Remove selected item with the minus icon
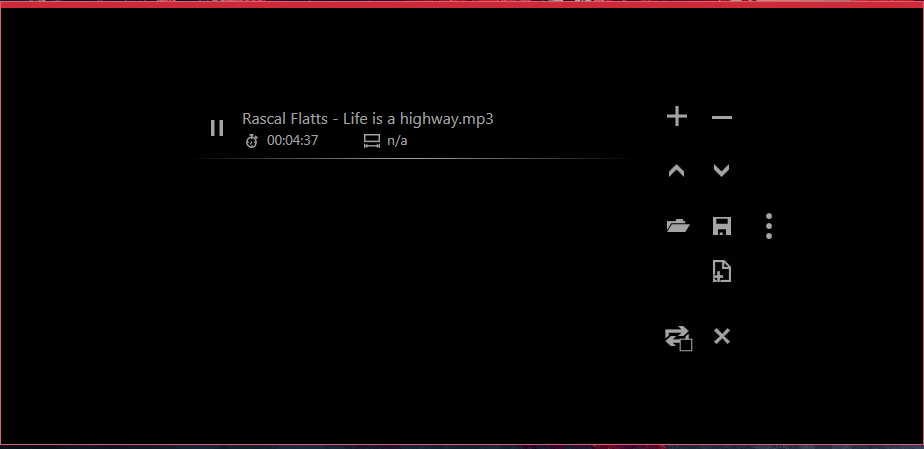Image resolution: width=924 pixels, height=449 pixels. (x=722, y=117)
